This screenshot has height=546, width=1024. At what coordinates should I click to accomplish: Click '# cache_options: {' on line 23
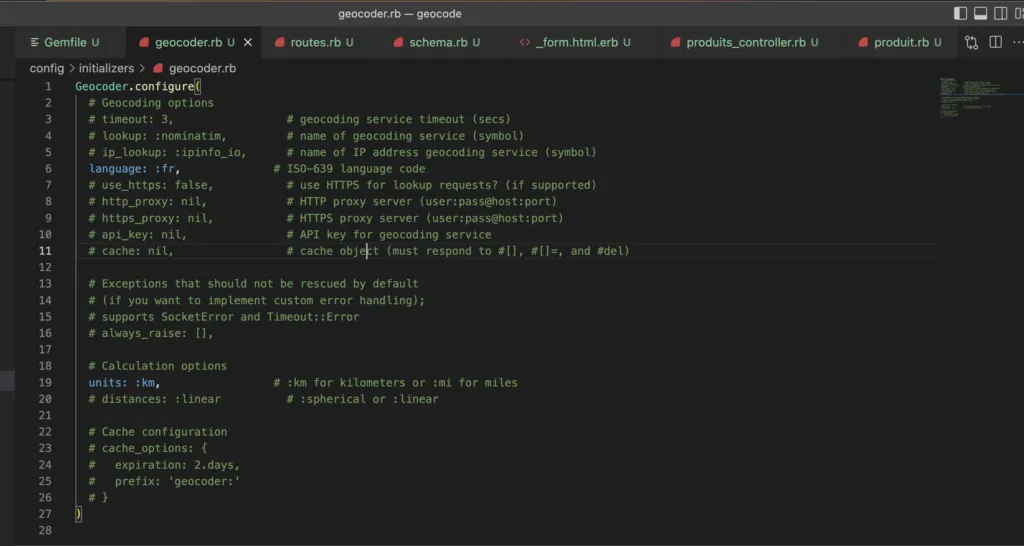148,448
